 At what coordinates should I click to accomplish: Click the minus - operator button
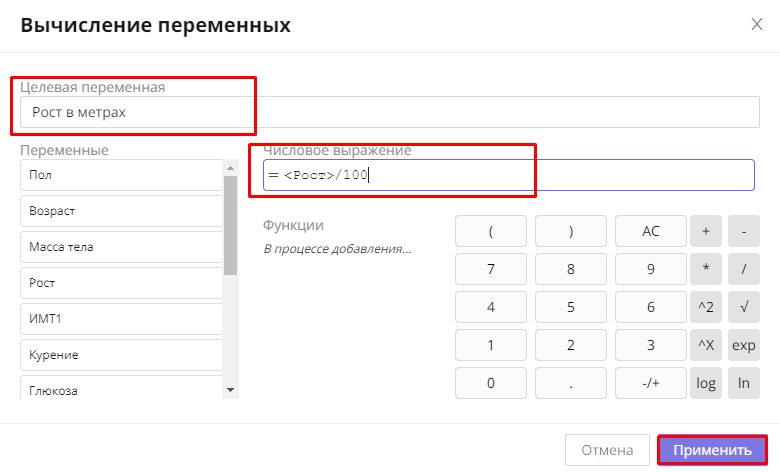[743, 231]
